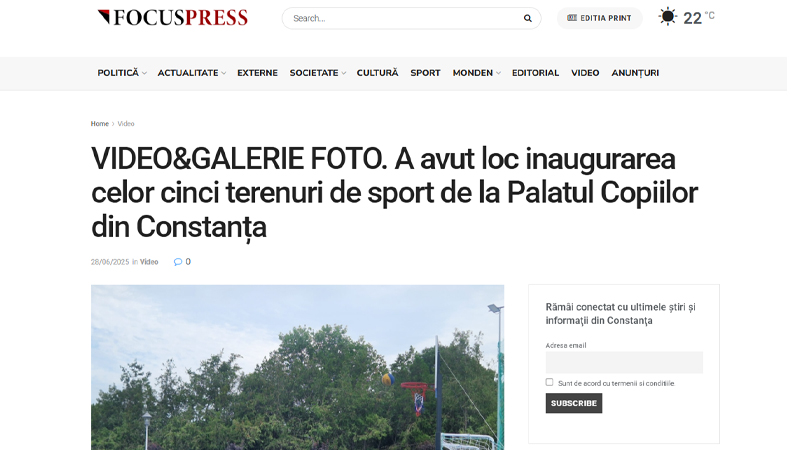
Task: Select the Cultură menu item
Action: [377, 73]
